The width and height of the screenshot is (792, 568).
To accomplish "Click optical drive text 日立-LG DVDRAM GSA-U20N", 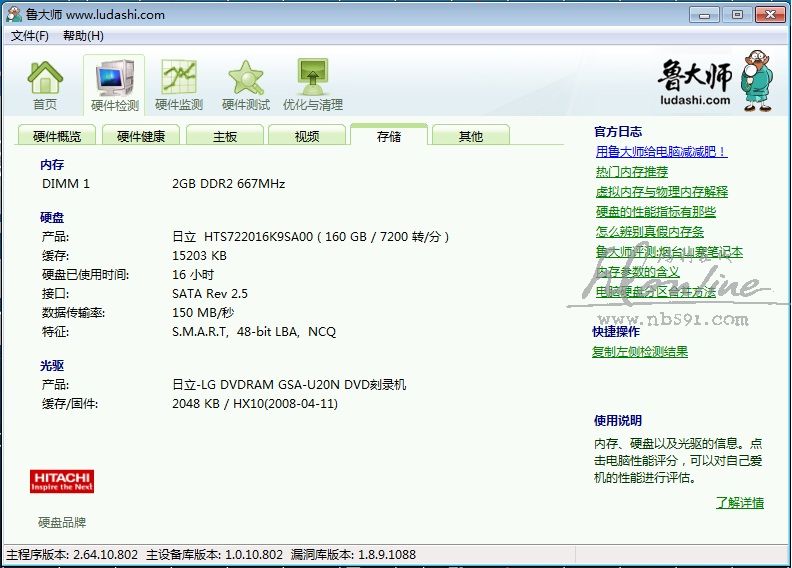I will [256, 385].
